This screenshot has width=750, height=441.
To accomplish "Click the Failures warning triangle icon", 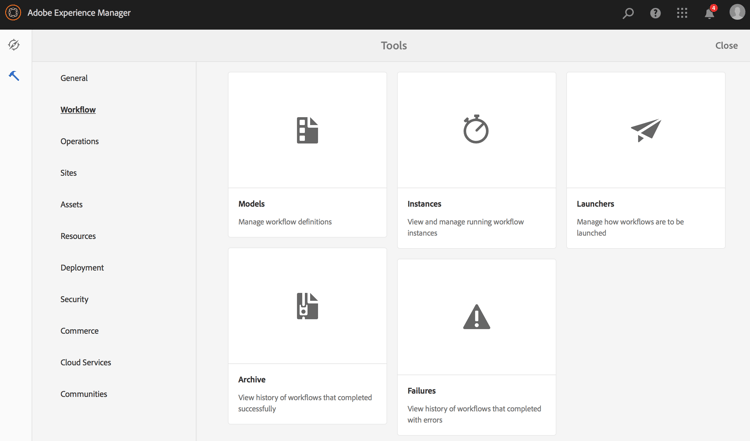I will (476, 317).
